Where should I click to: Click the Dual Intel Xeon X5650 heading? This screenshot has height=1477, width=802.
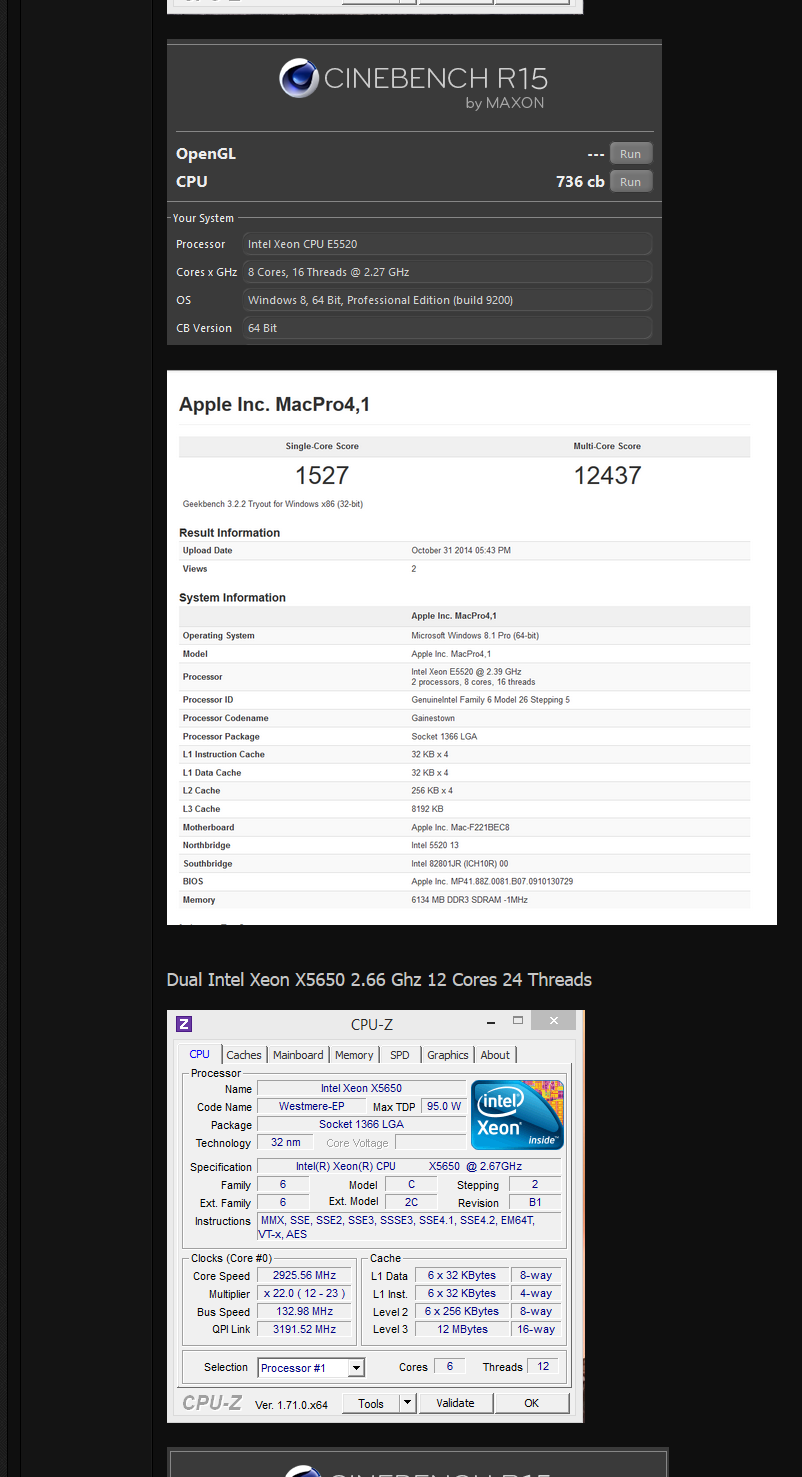click(x=379, y=980)
